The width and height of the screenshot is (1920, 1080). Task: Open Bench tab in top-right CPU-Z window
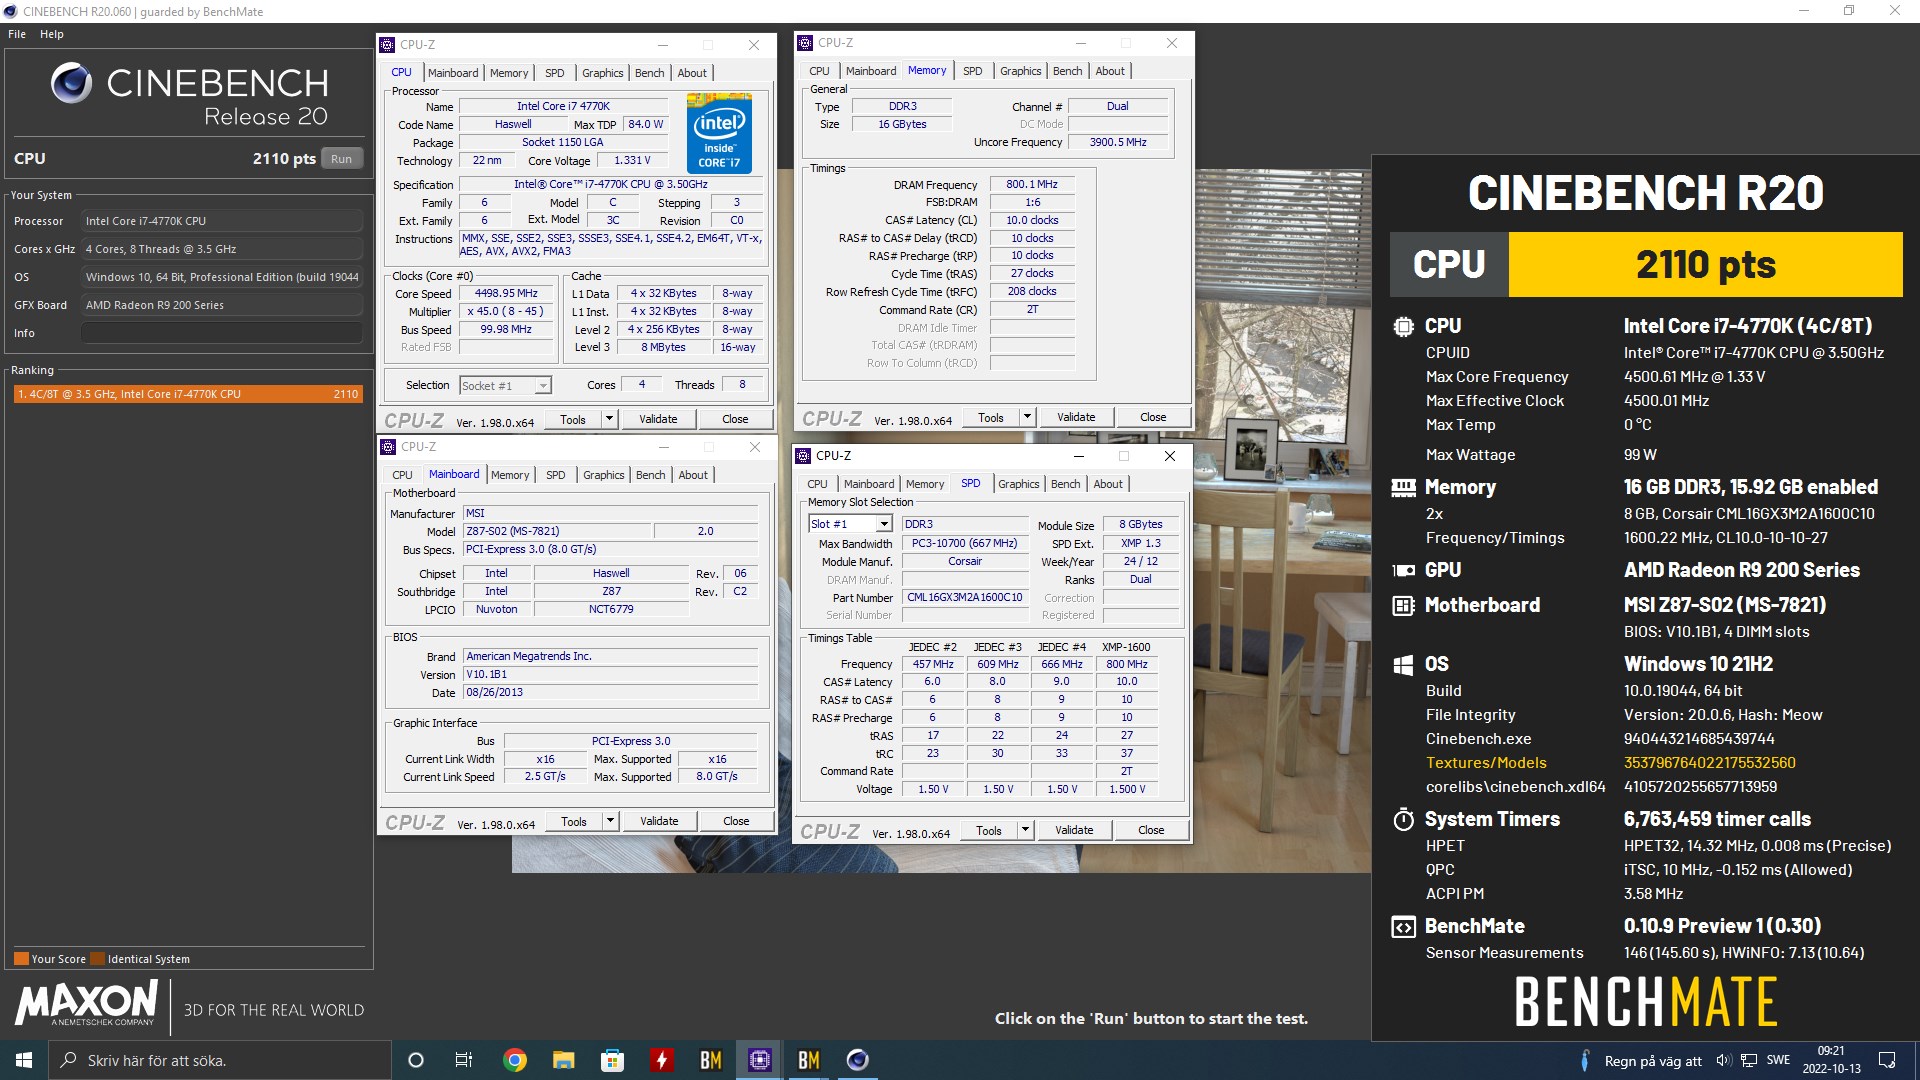coord(1067,71)
